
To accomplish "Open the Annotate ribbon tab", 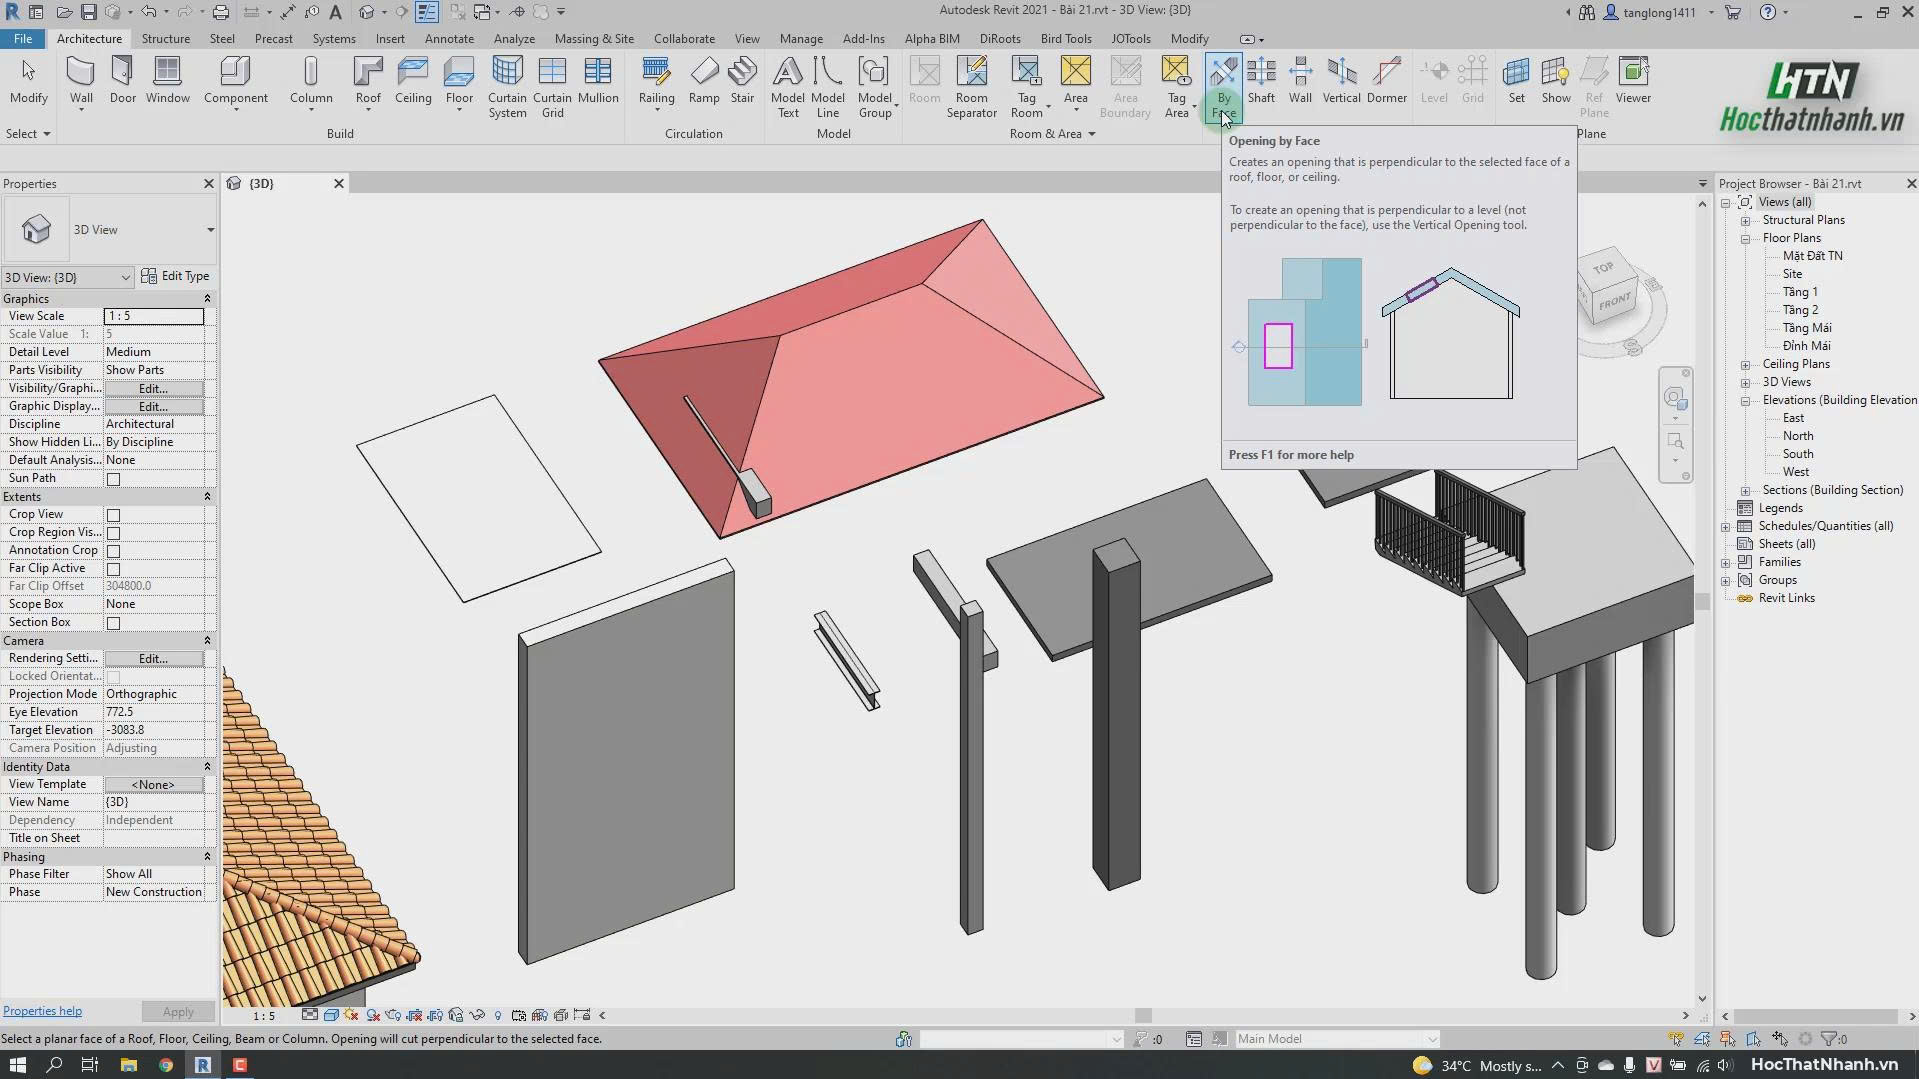I will (449, 39).
